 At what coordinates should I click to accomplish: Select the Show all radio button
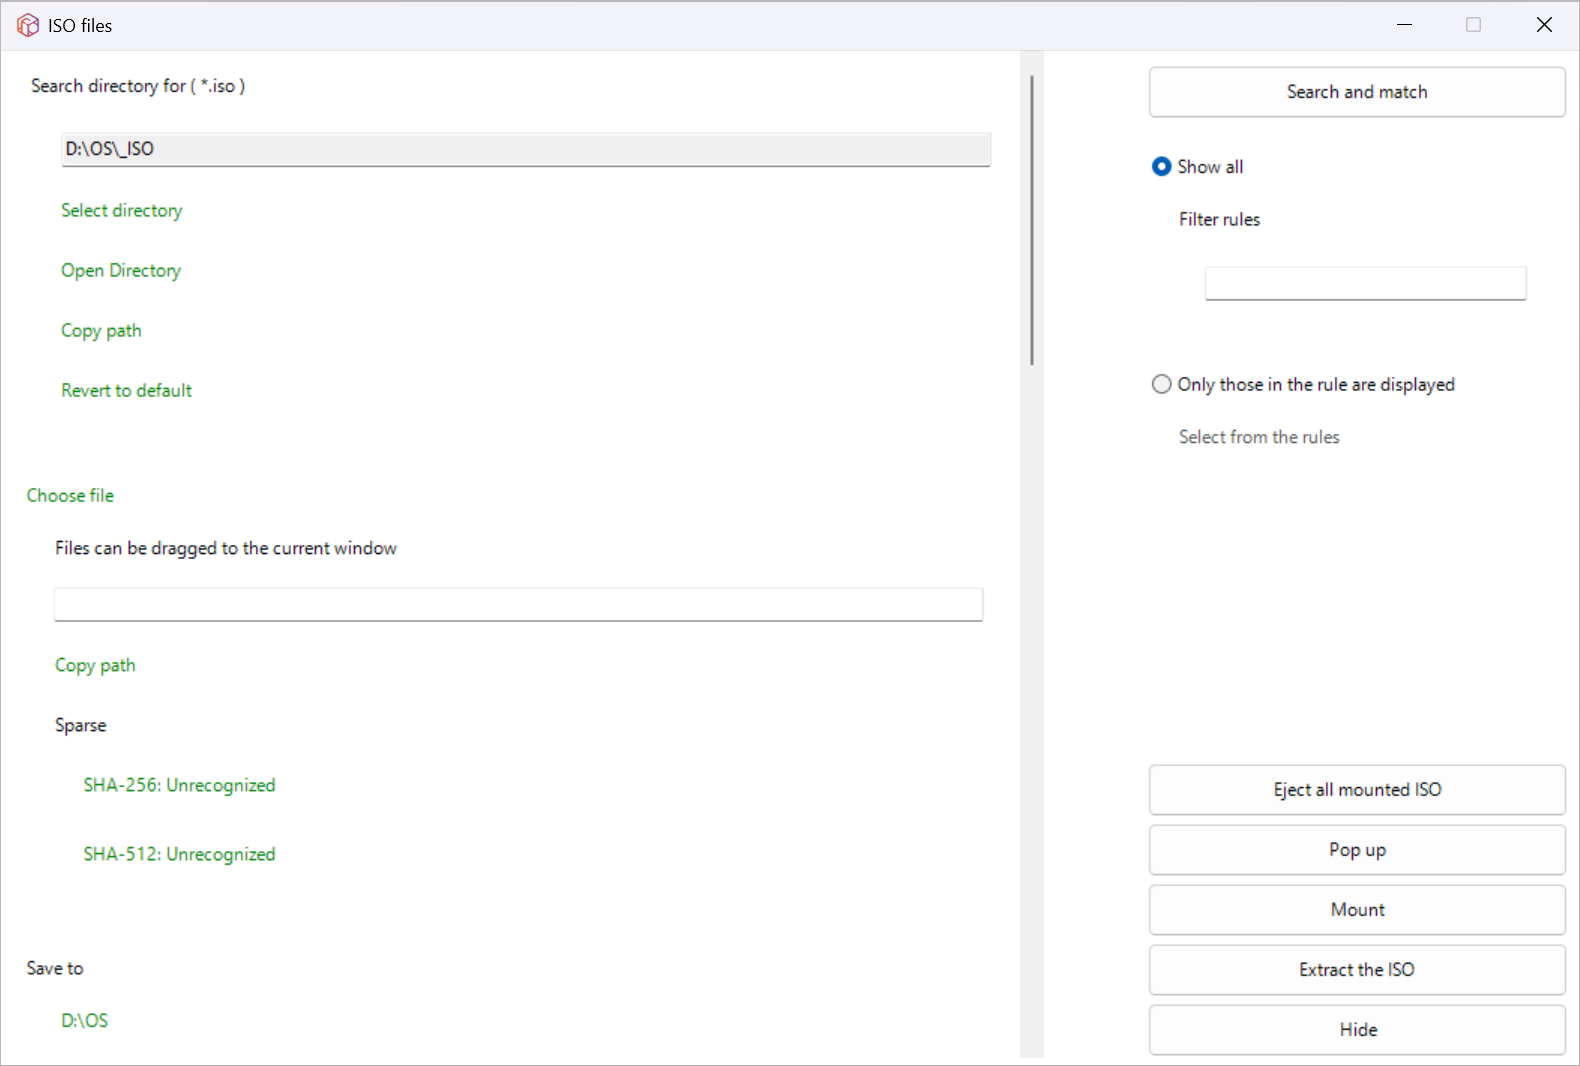1161,167
